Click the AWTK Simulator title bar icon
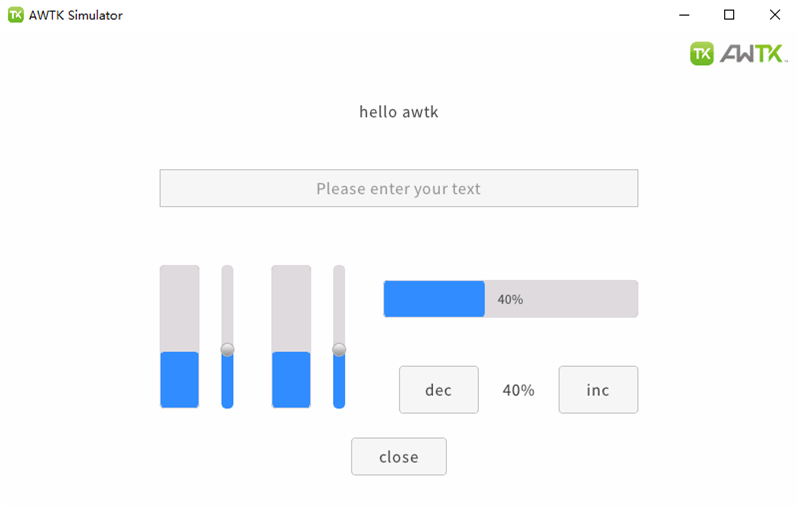 point(16,15)
